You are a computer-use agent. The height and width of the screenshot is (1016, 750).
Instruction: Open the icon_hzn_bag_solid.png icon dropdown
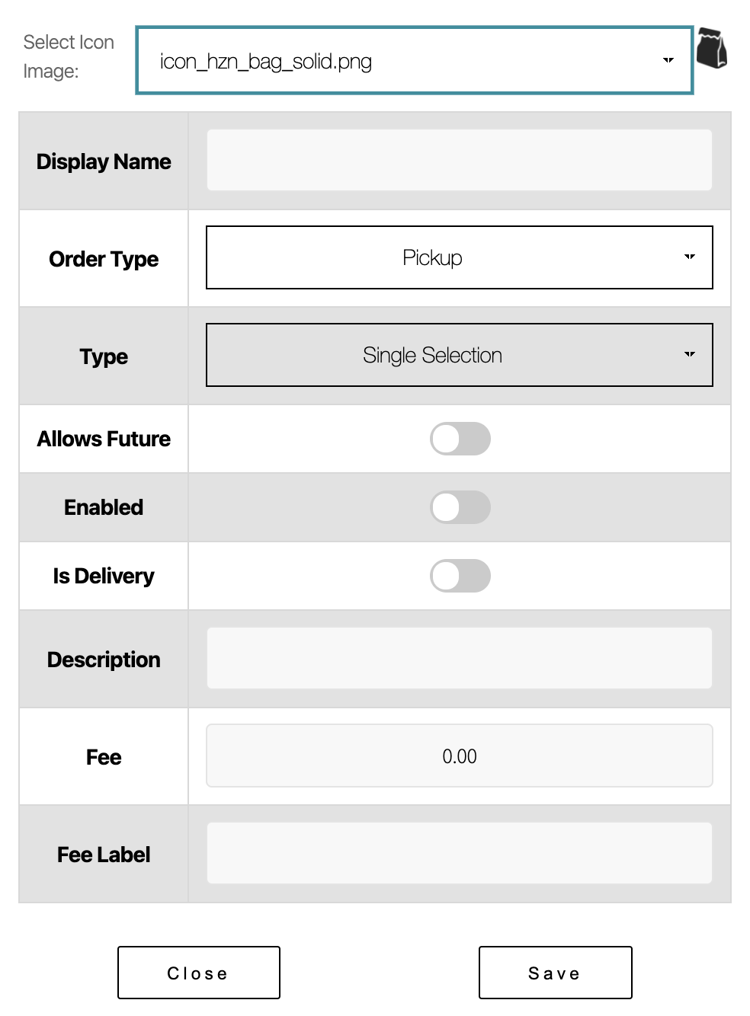415,60
